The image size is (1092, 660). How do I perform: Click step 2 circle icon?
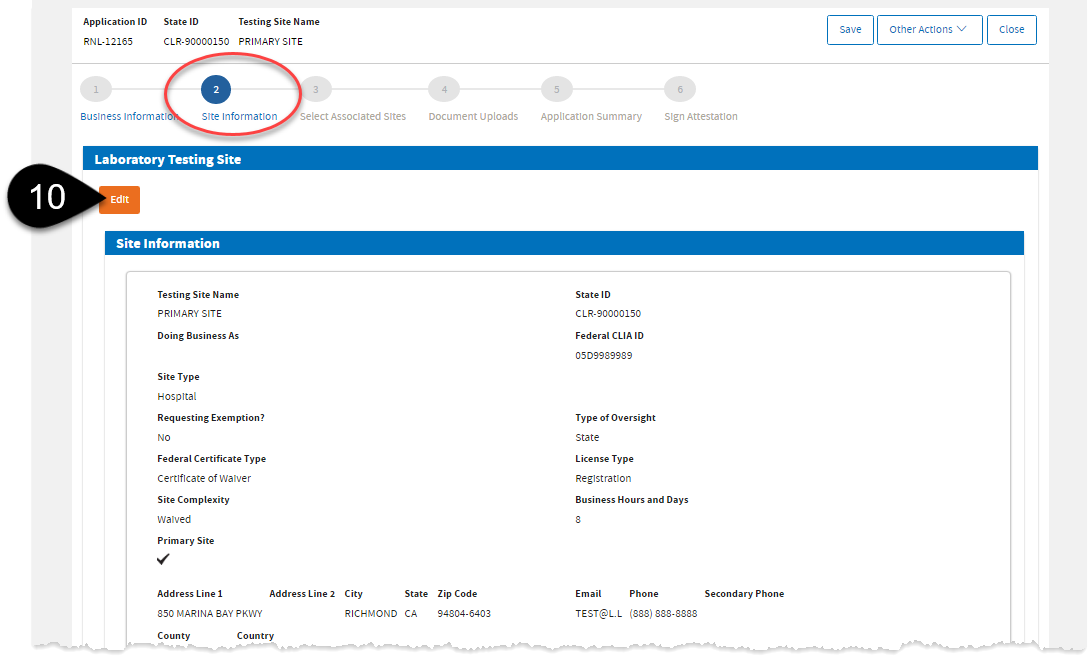(x=216, y=90)
